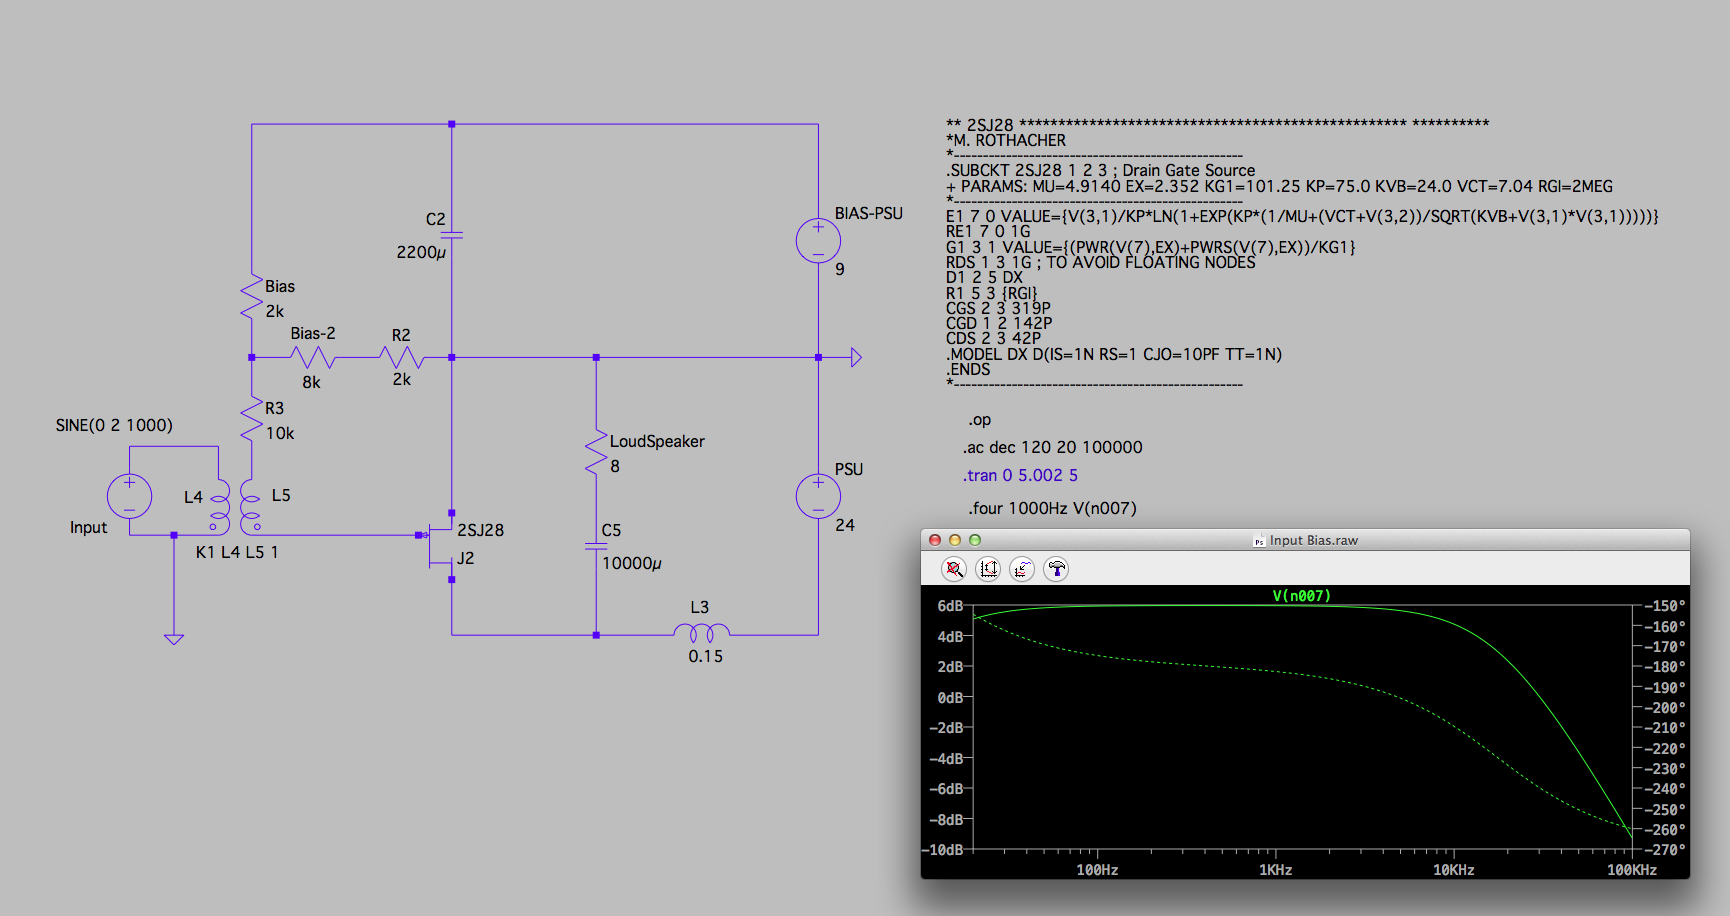This screenshot has height=916, width=1730.
Task: Click the add trace icon in plot toolbar
Action: (1022, 569)
